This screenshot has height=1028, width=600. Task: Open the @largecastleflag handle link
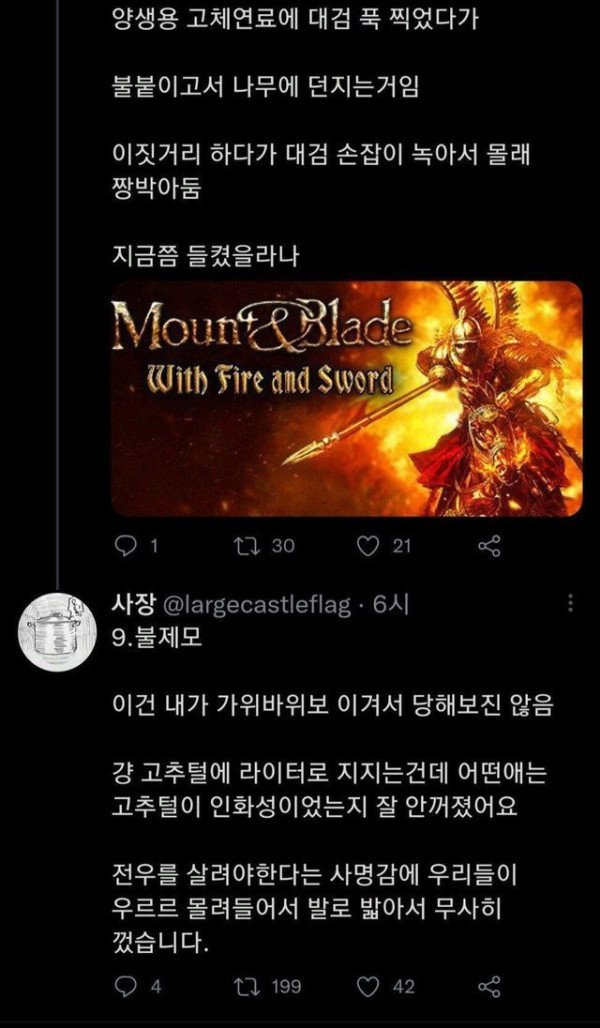pos(256,606)
